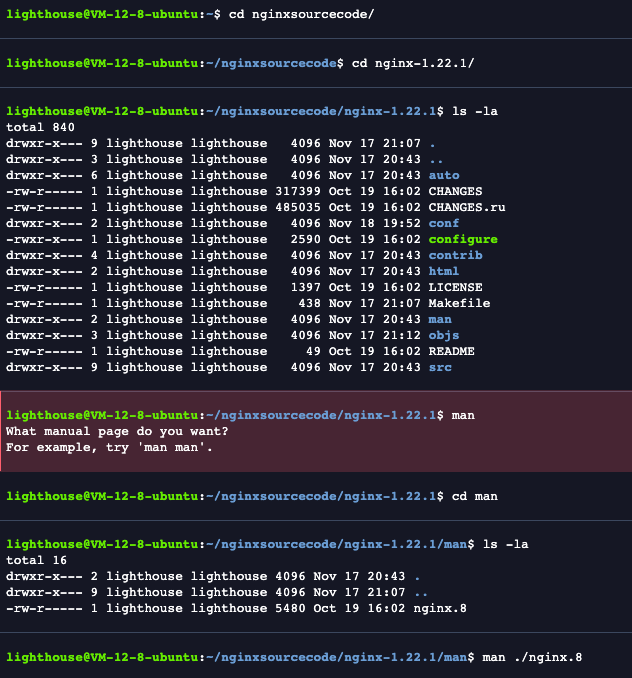Click the timestamp '19:52' of conf
Image resolution: width=632 pixels, height=678 pixels.
point(402,223)
